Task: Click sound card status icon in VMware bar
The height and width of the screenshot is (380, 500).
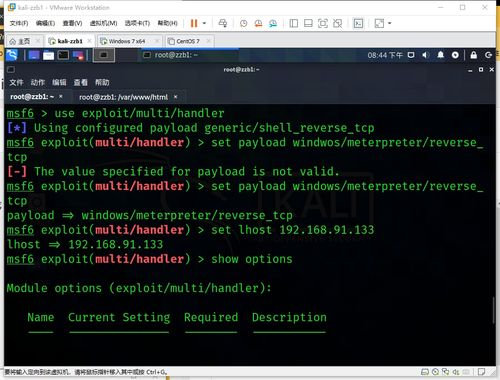Action: 456,372
